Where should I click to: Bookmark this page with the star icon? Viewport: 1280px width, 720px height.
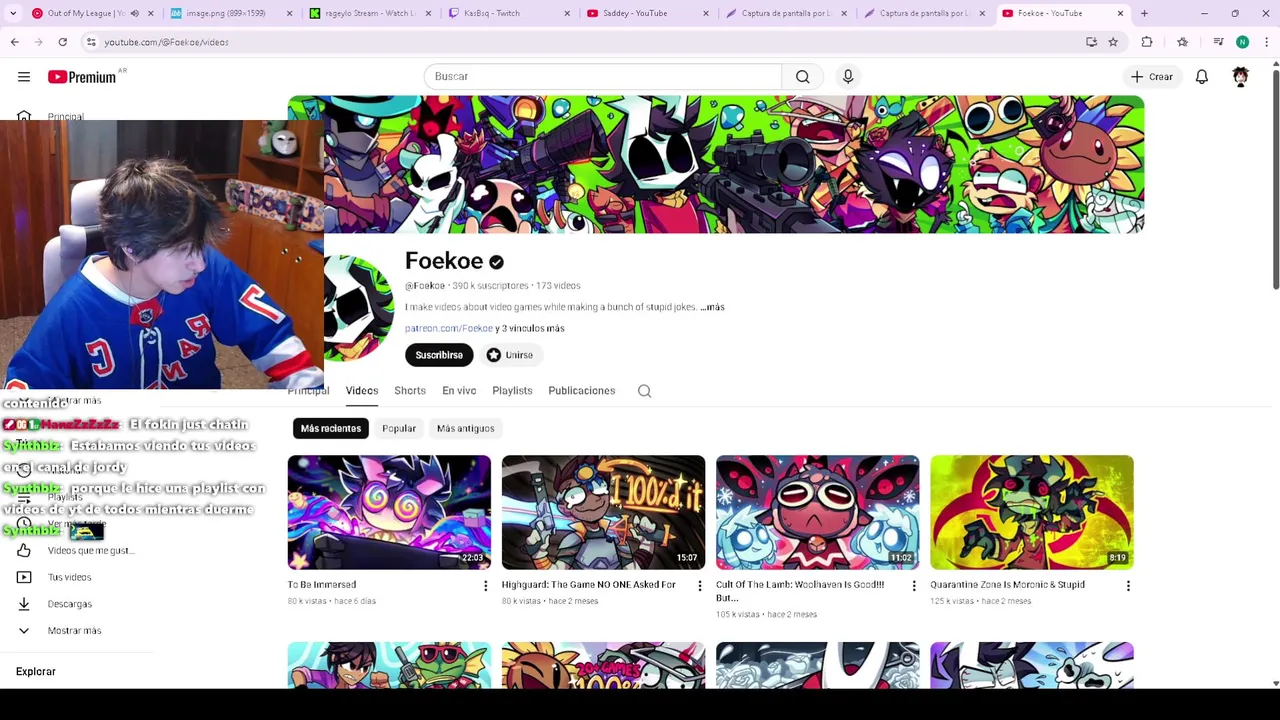[1113, 42]
